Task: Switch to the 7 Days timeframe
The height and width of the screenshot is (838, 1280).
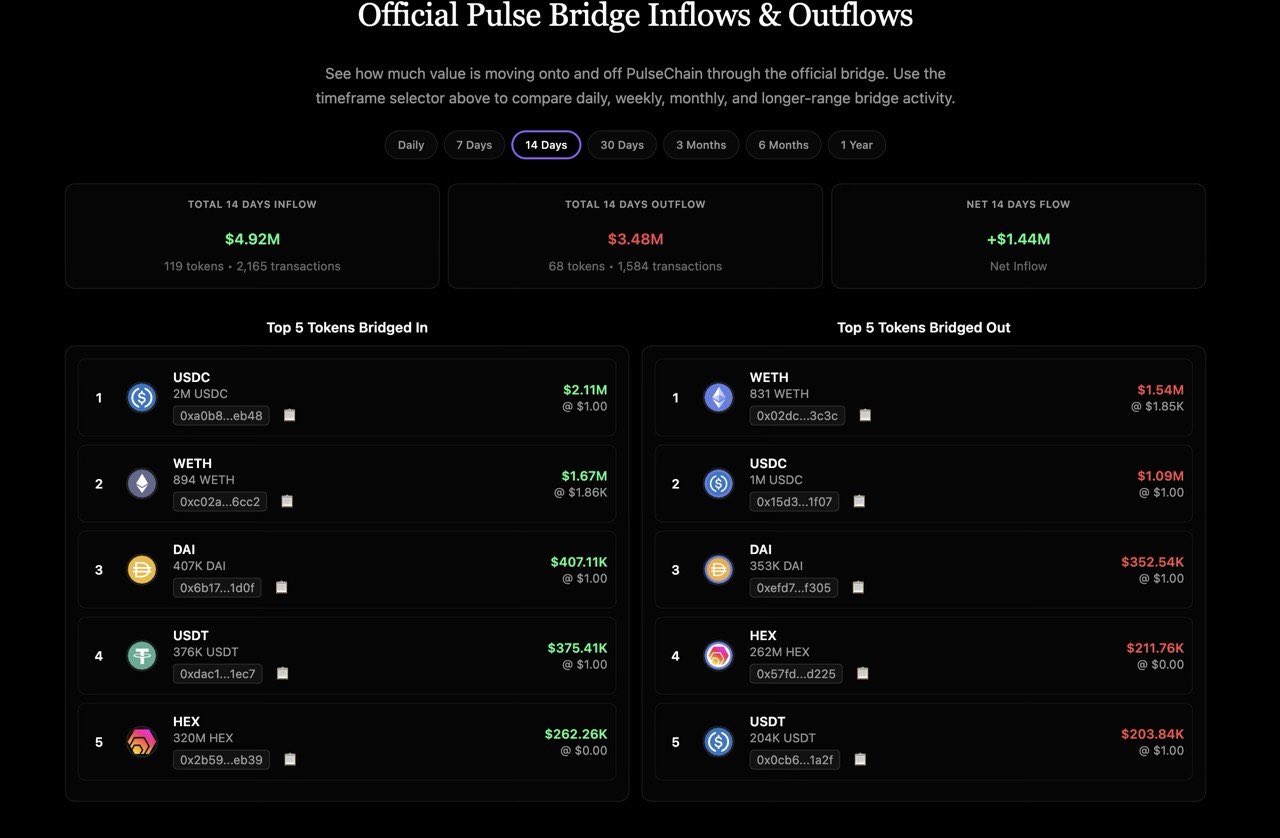Action: 474,145
